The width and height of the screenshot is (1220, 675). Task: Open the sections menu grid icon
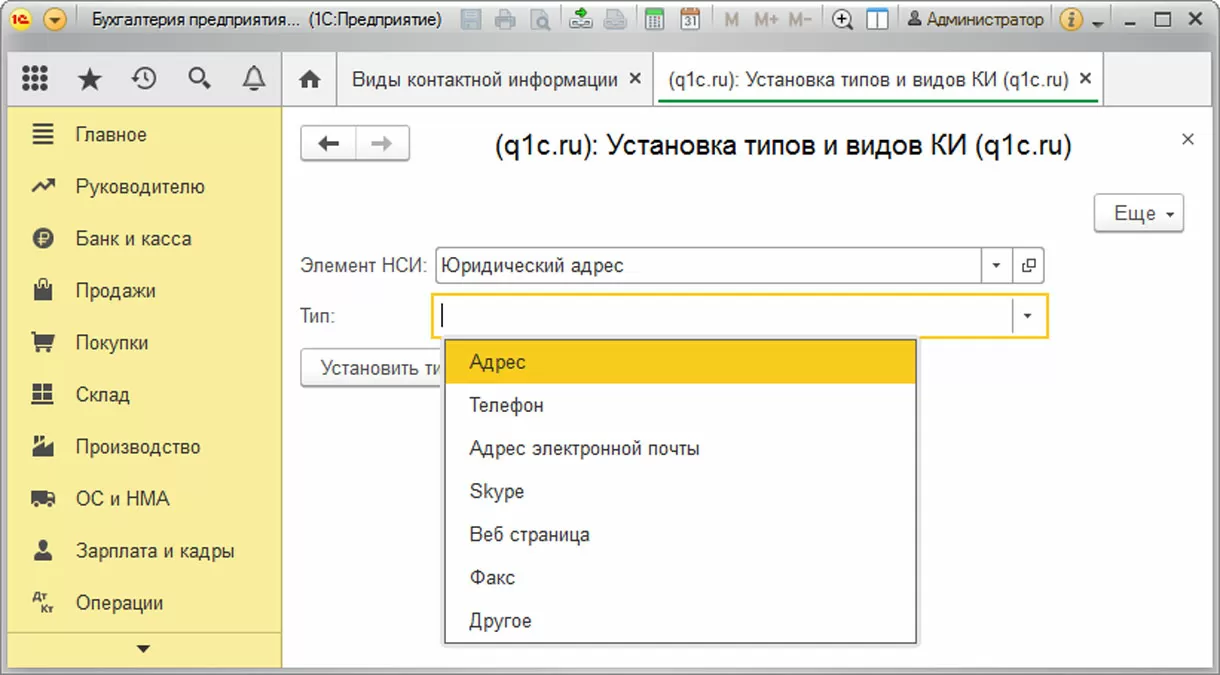click(x=35, y=79)
